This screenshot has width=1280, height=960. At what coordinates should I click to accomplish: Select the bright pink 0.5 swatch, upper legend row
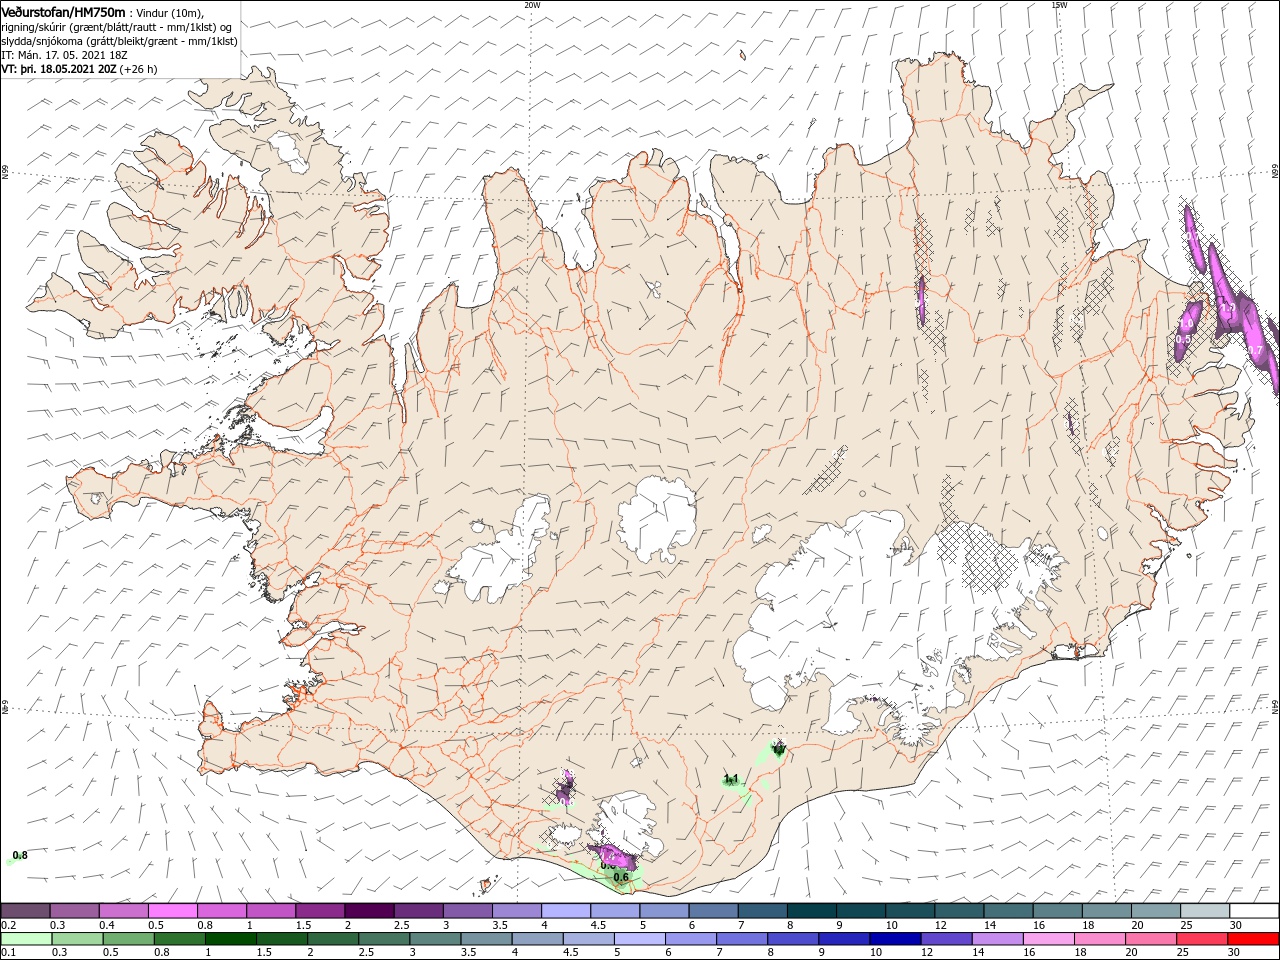[172, 910]
